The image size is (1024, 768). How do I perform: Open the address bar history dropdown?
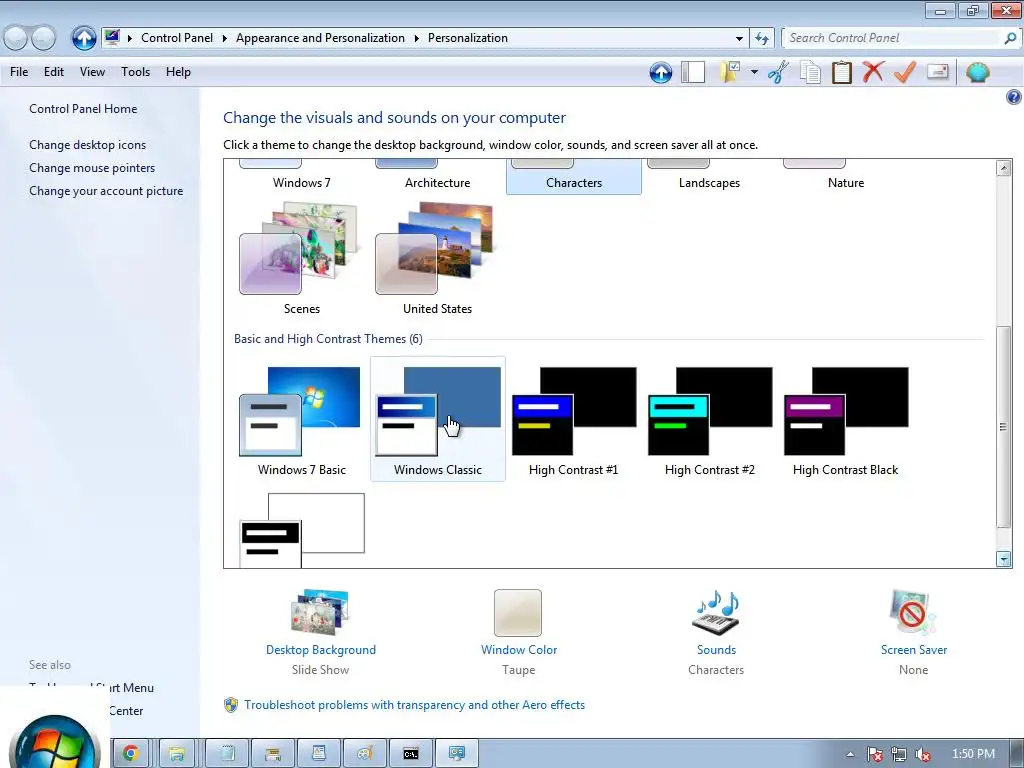pyautogui.click(x=739, y=39)
